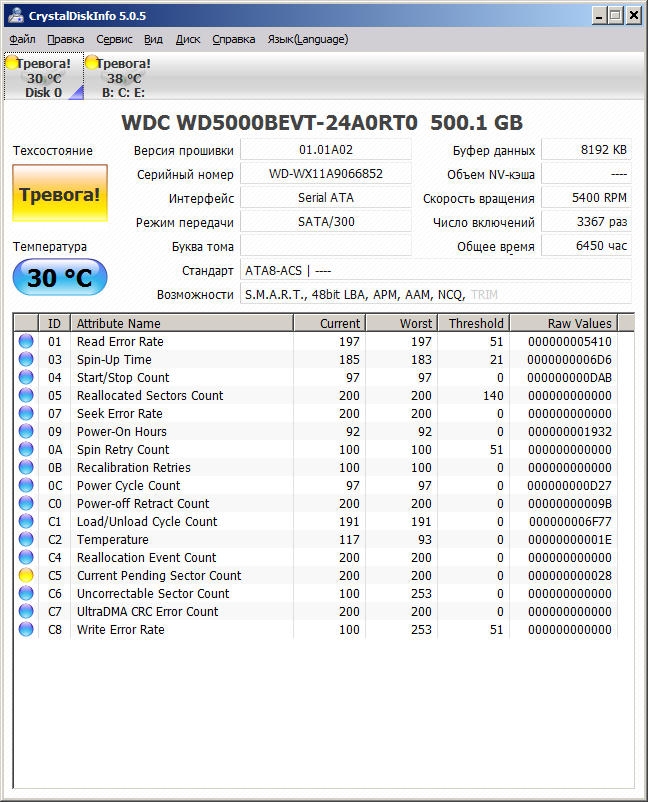Viewport: 648px width, 802px height.
Task: Close the CrystalDiskInfo window
Action: (634, 16)
